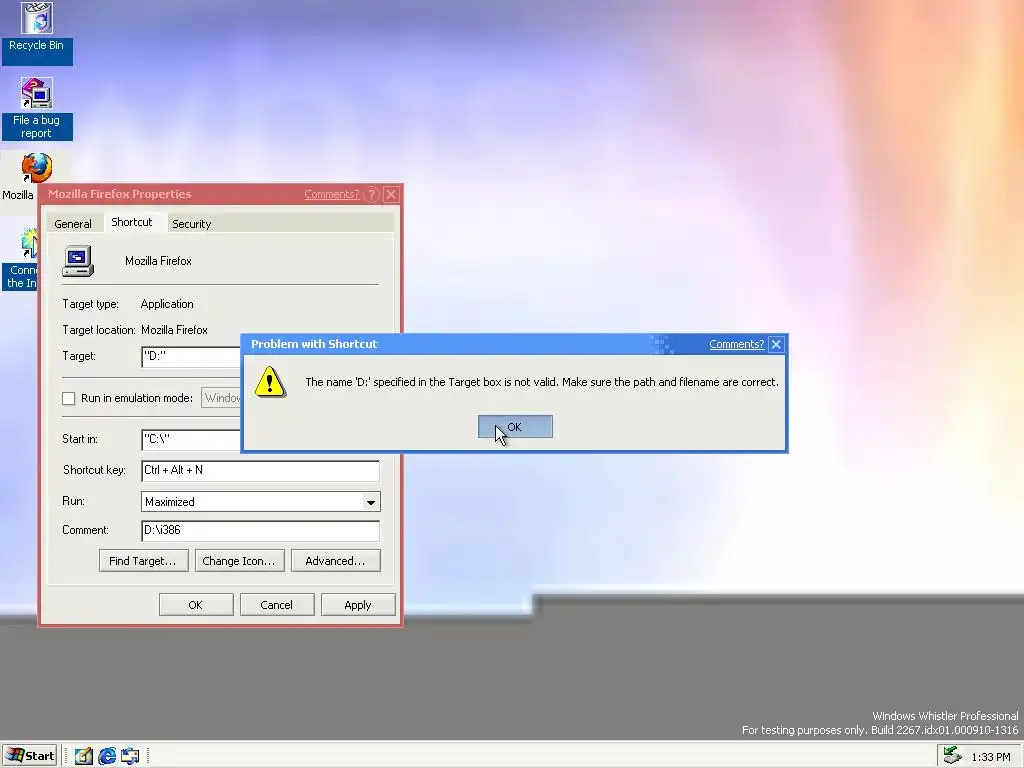Click OK in the Problem with Shortcut dialog
Image resolution: width=1024 pixels, height=768 pixels.
point(515,427)
